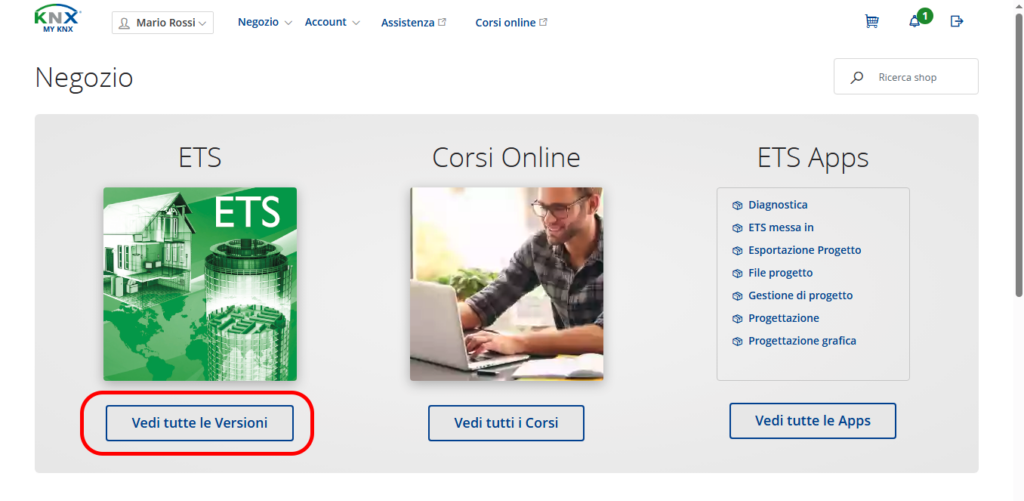Image resolution: width=1024 pixels, height=501 pixels.
Task: Click the Corsi Online man-with-laptop image
Action: (x=507, y=284)
